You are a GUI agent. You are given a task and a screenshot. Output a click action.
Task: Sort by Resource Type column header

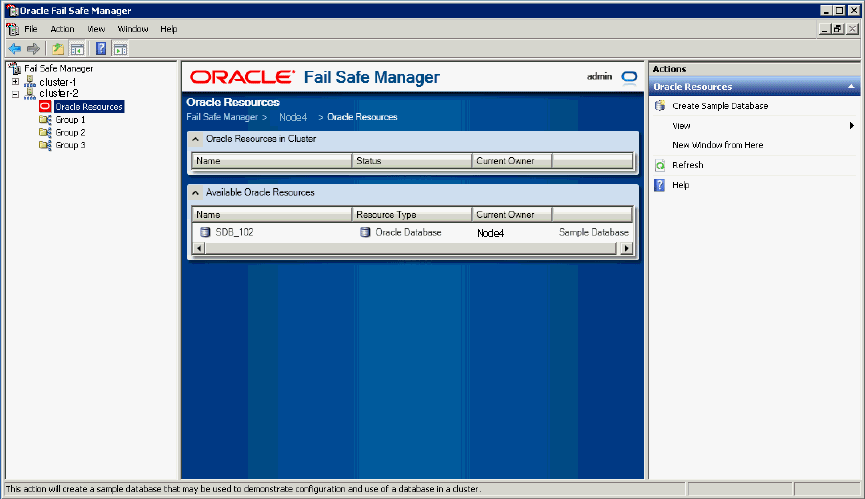[x=412, y=214]
